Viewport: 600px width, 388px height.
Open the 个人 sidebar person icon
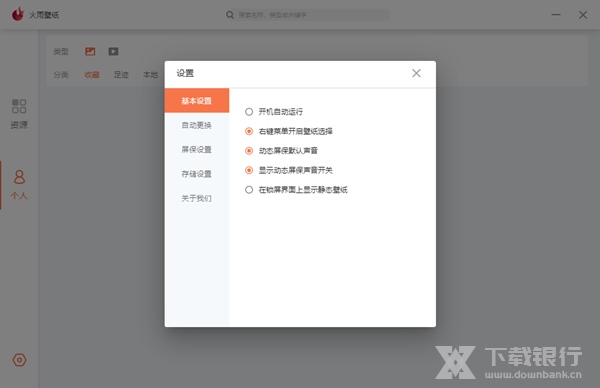[x=19, y=177]
